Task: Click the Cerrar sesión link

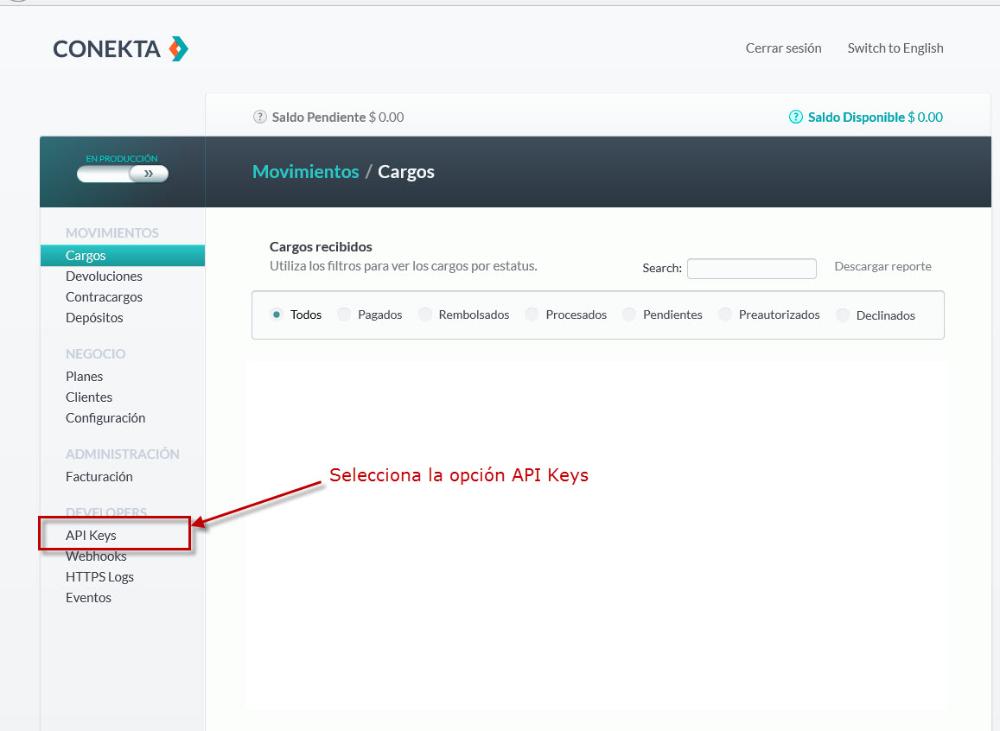Action: click(x=783, y=48)
